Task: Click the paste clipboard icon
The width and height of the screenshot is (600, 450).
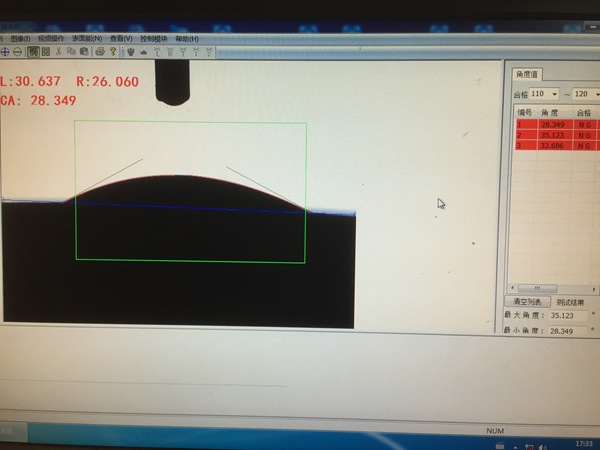Action: coord(84,51)
